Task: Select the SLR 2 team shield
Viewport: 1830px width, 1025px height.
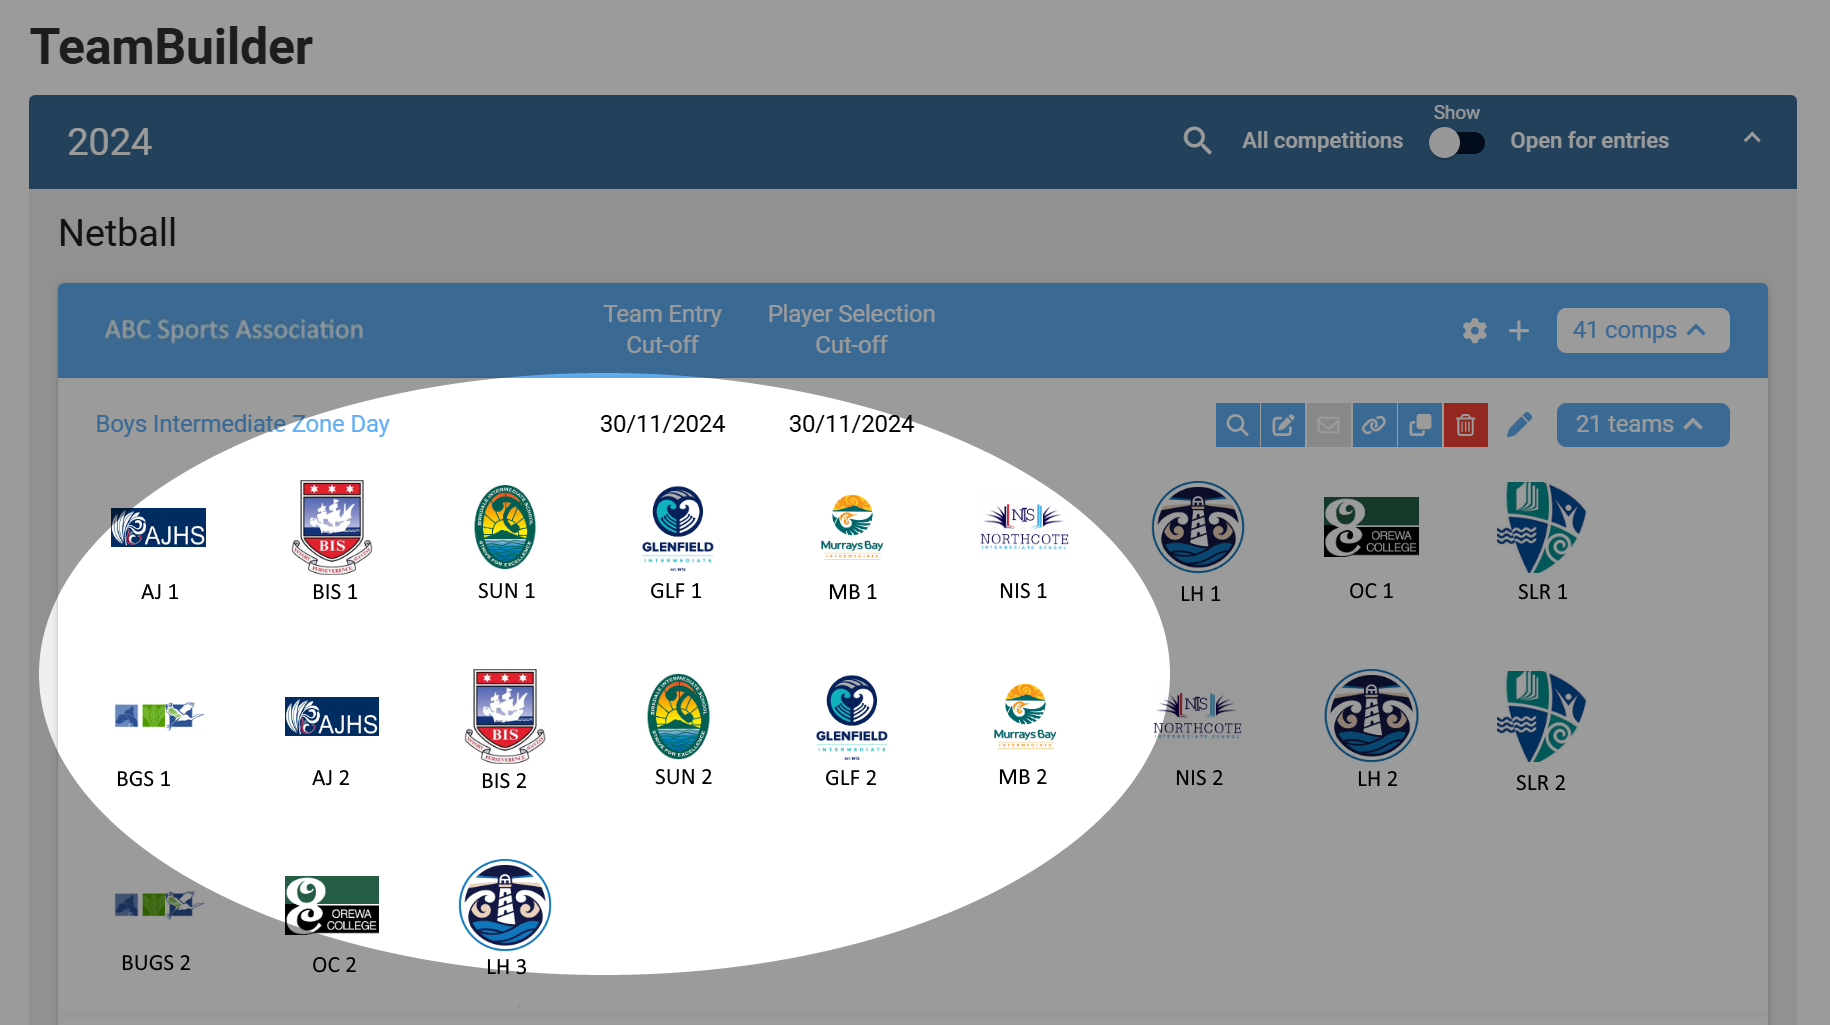Action: click(1541, 716)
